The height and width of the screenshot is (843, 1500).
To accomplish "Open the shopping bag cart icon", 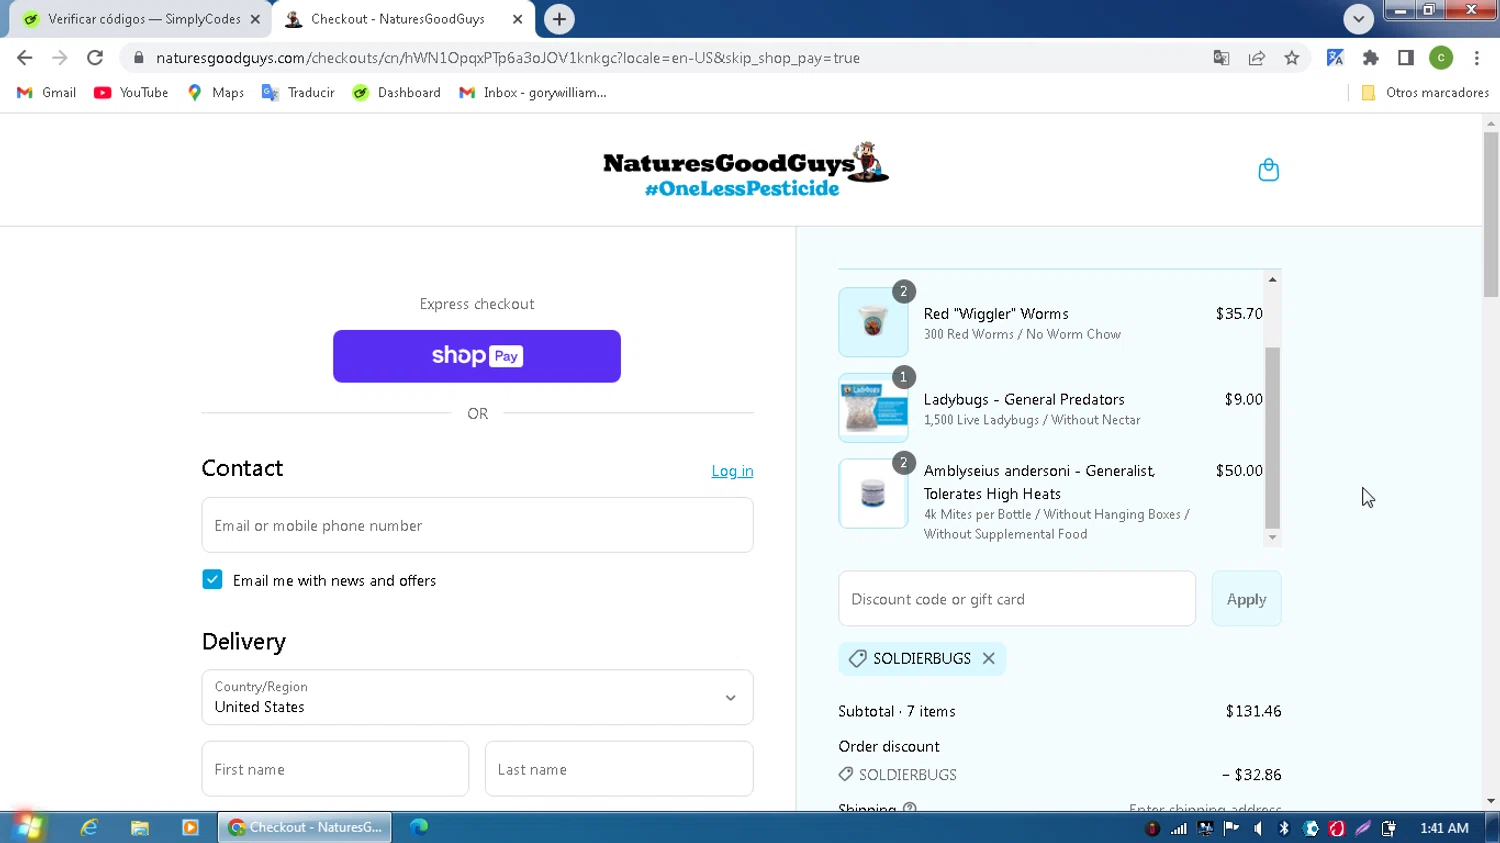I will [1268, 170].
